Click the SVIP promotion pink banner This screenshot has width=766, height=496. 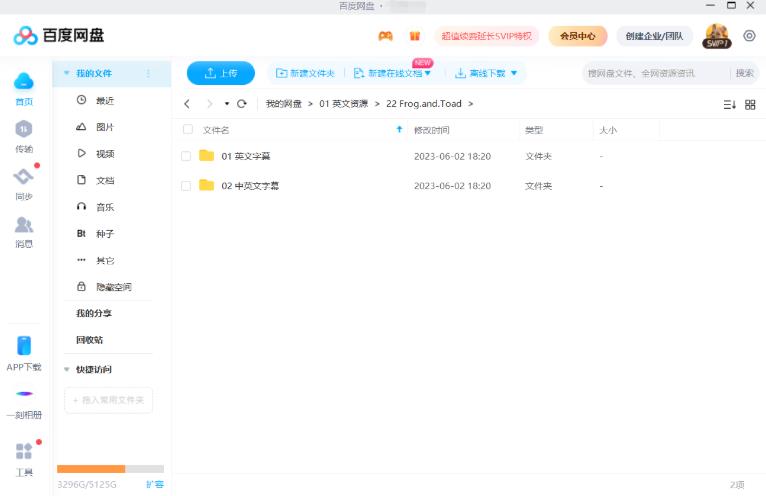click(487, 36)
